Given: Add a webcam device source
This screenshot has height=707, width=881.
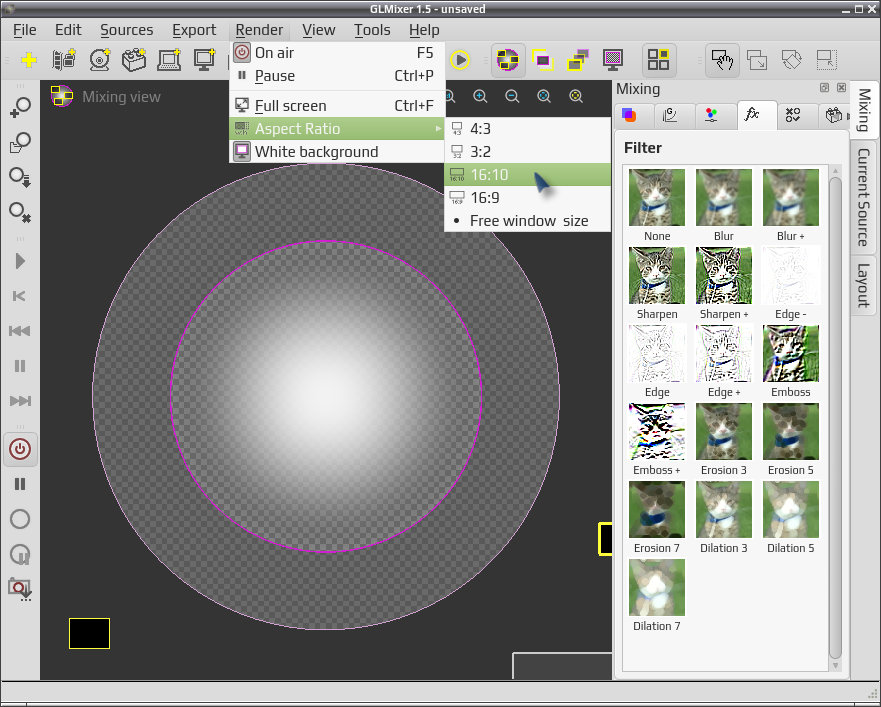Looking at the screenshot, I should 99,60.
